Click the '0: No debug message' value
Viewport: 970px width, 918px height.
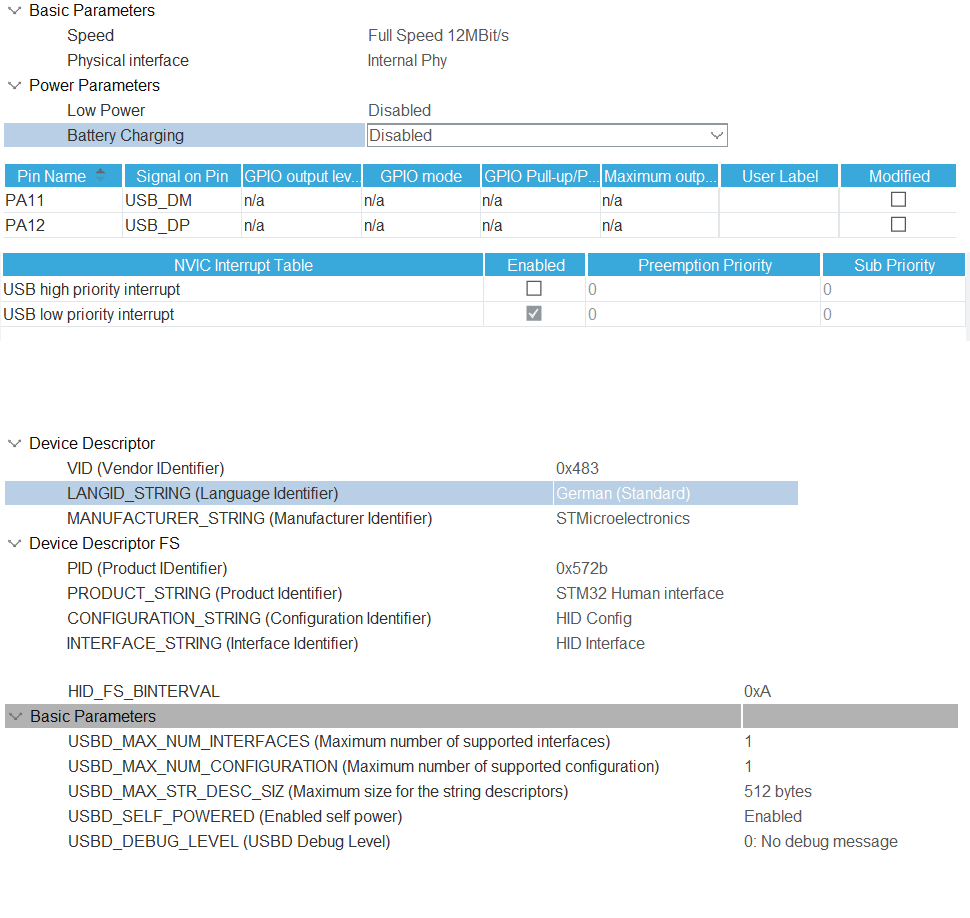820,841
